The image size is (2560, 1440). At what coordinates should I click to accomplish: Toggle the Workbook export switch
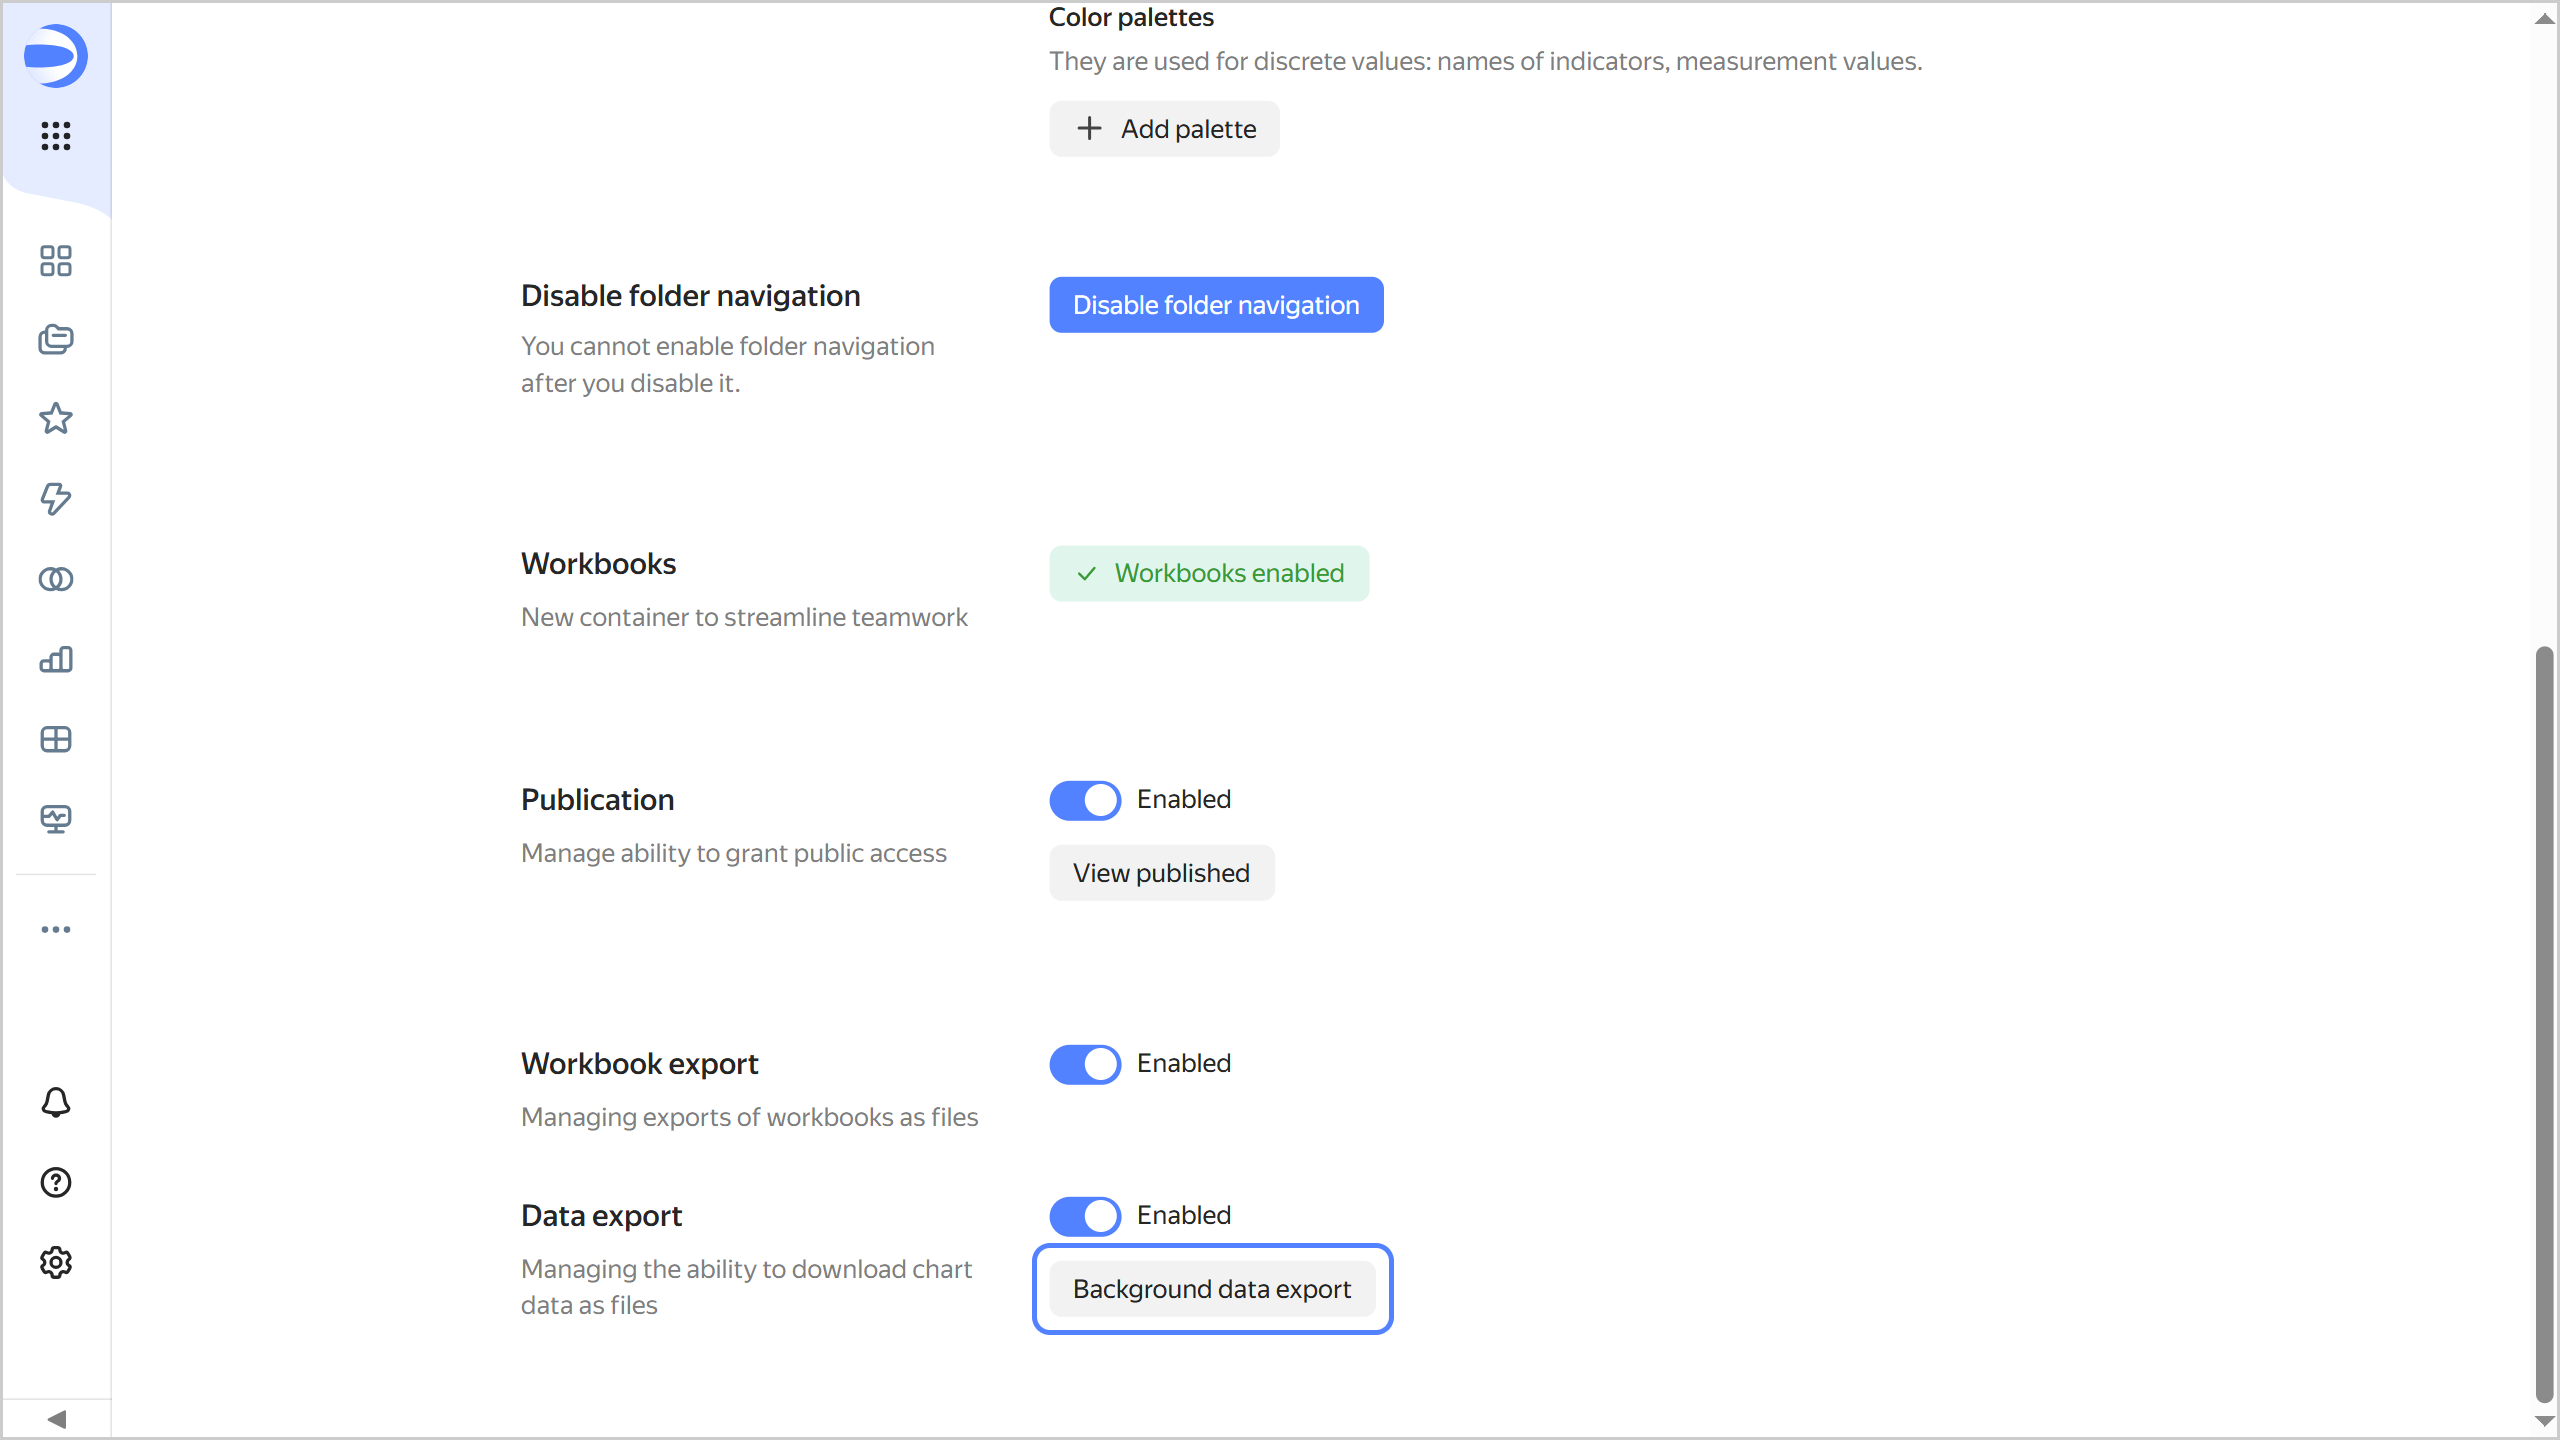click(1085, 1064)
